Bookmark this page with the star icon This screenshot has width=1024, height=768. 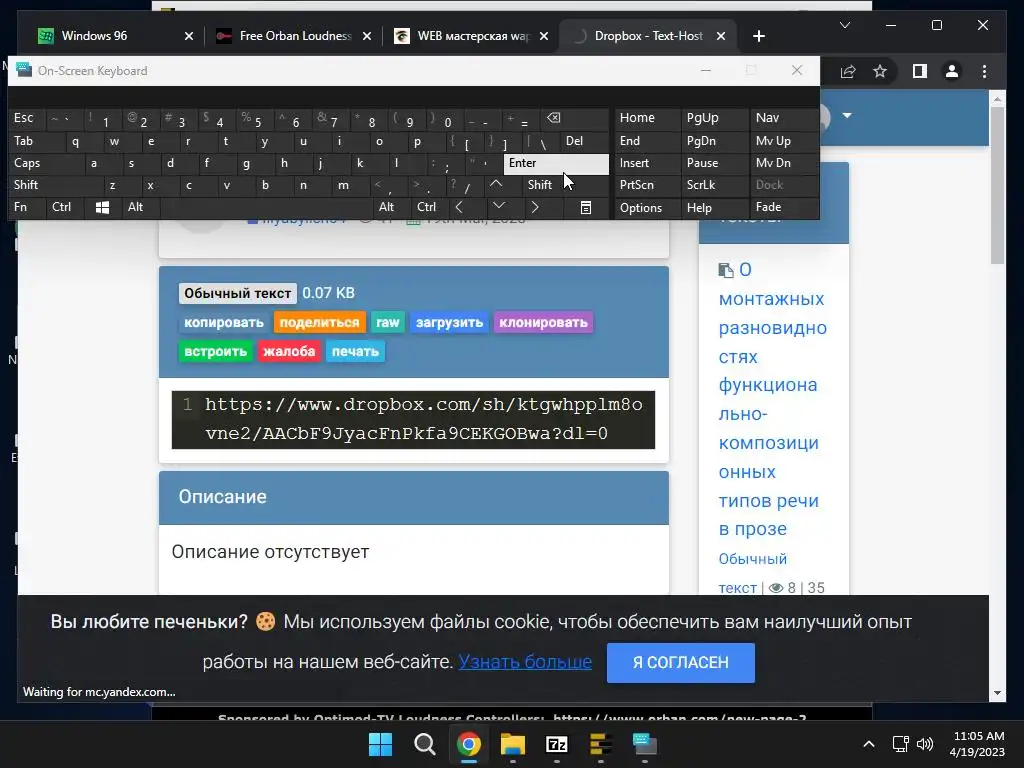coord(880,71)
